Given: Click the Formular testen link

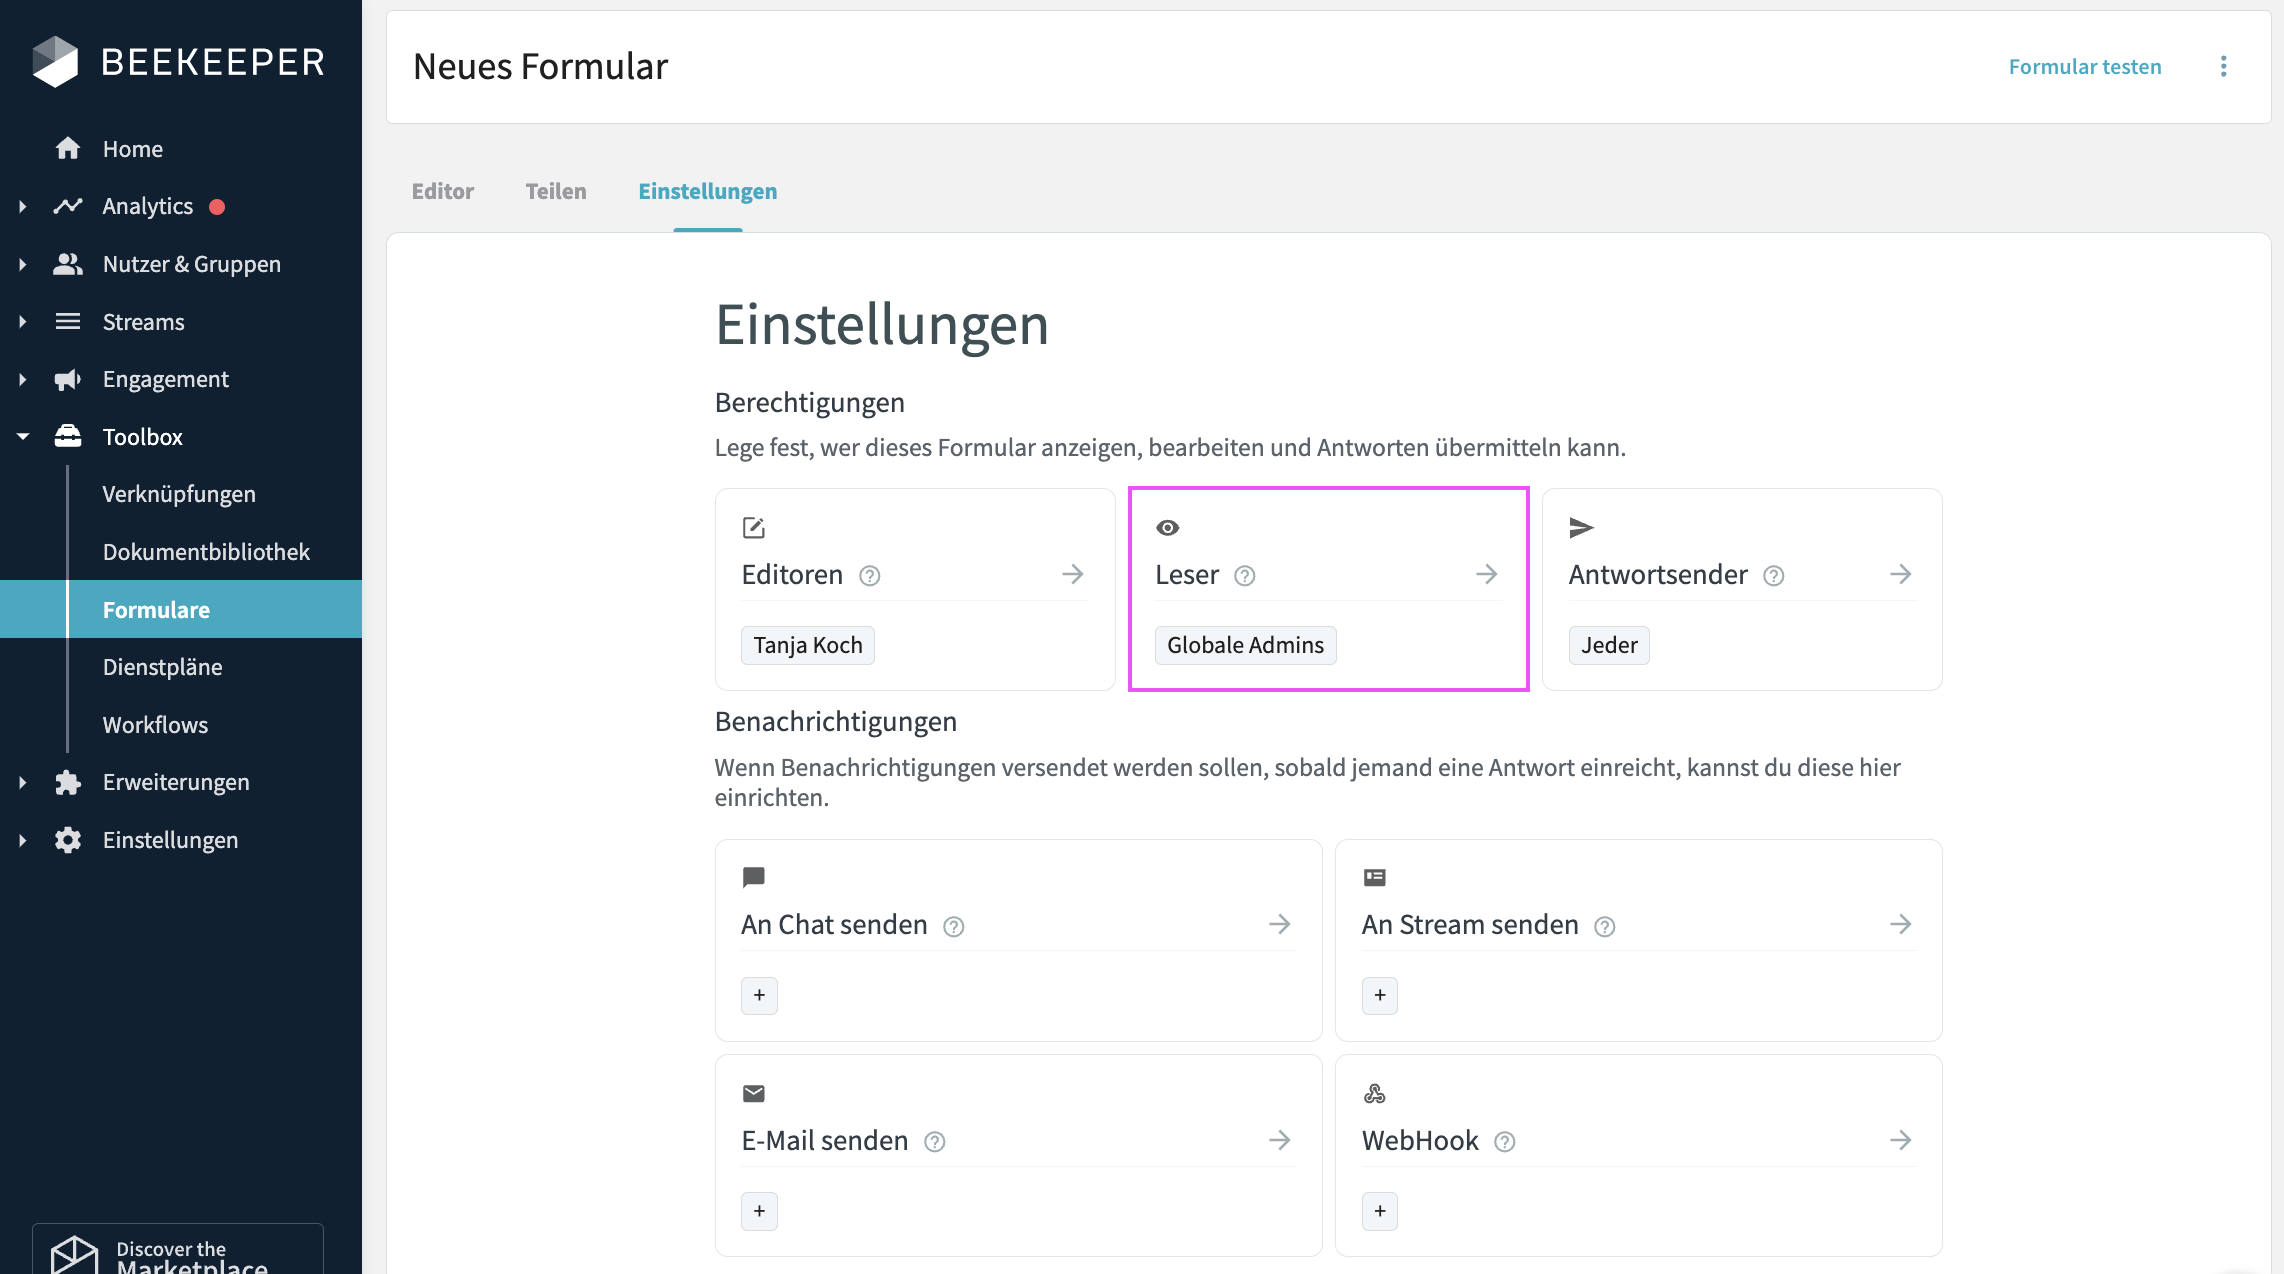Looking at the screenshot, I should pos(2084,67).
